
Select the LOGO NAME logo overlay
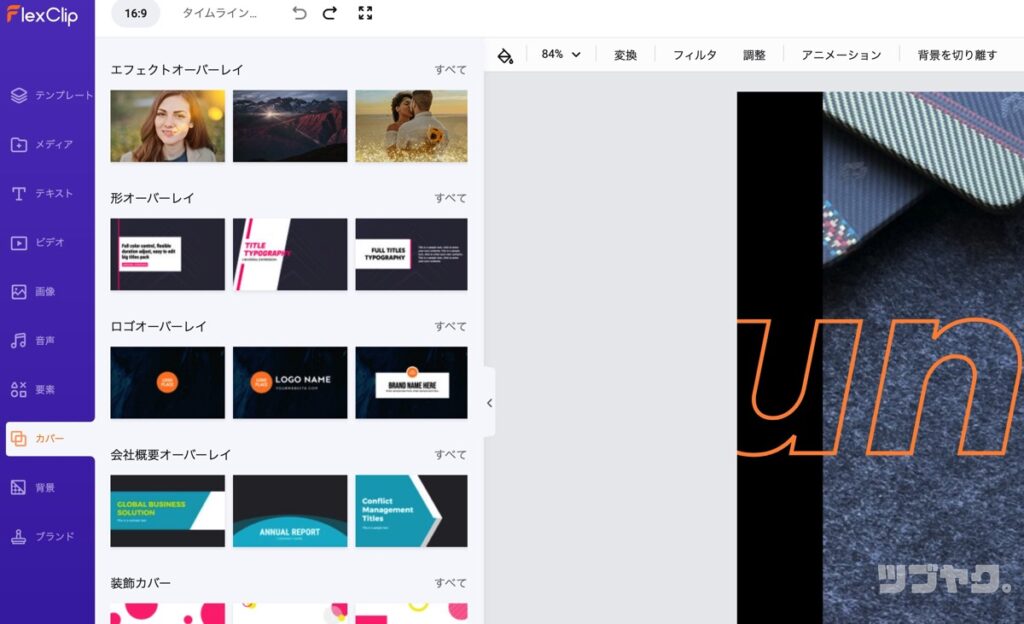pyautogui.click(x=290, y=382)
